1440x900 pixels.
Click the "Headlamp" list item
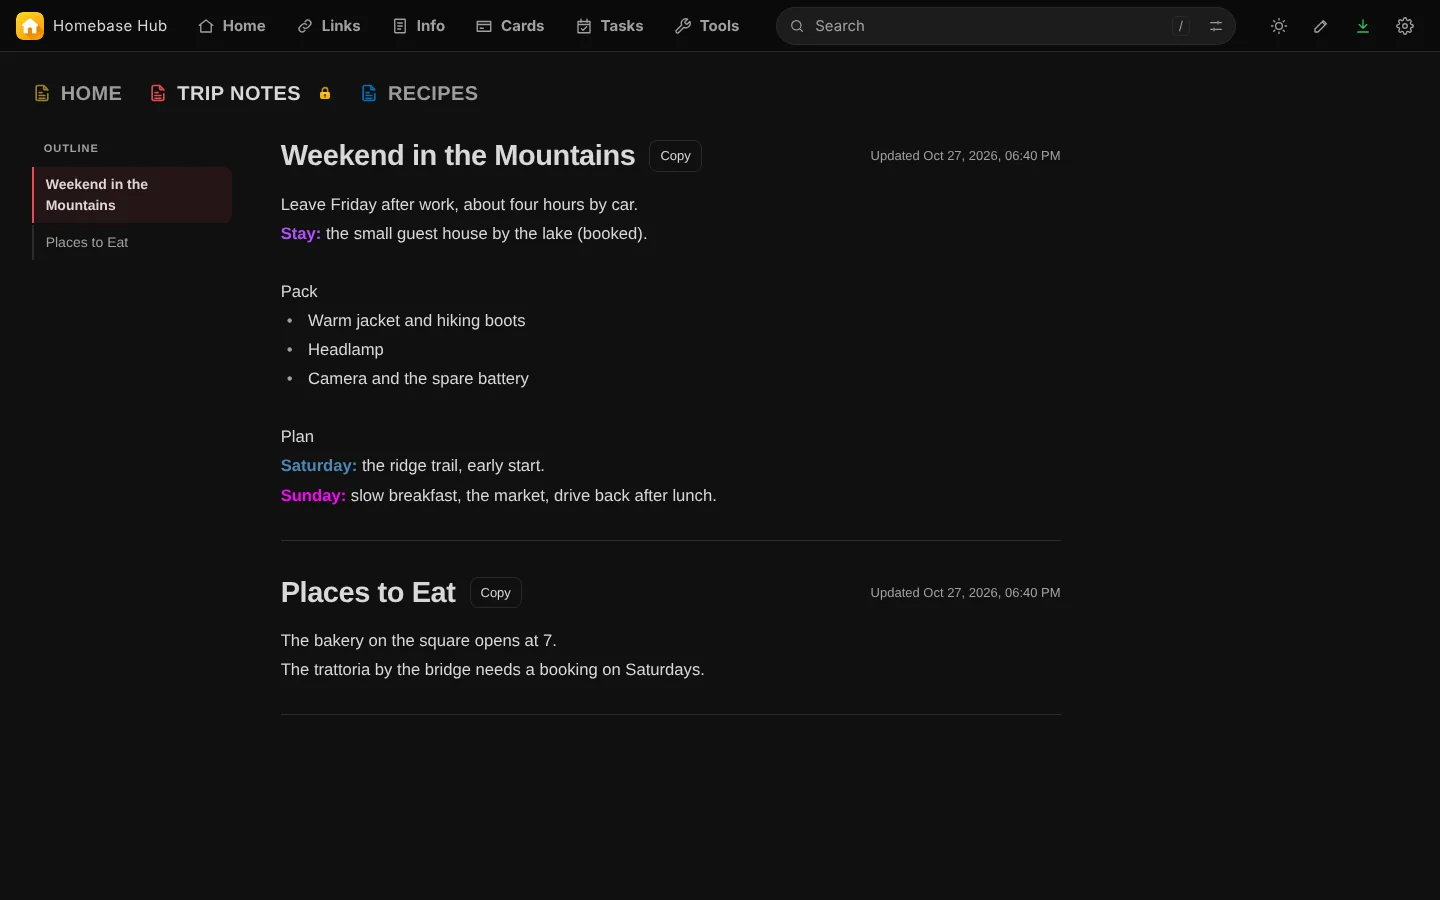point(346,350)
